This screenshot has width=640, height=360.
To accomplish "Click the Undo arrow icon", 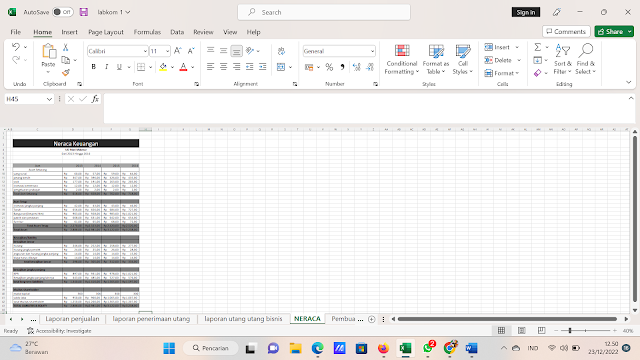I will pos(16,47).
